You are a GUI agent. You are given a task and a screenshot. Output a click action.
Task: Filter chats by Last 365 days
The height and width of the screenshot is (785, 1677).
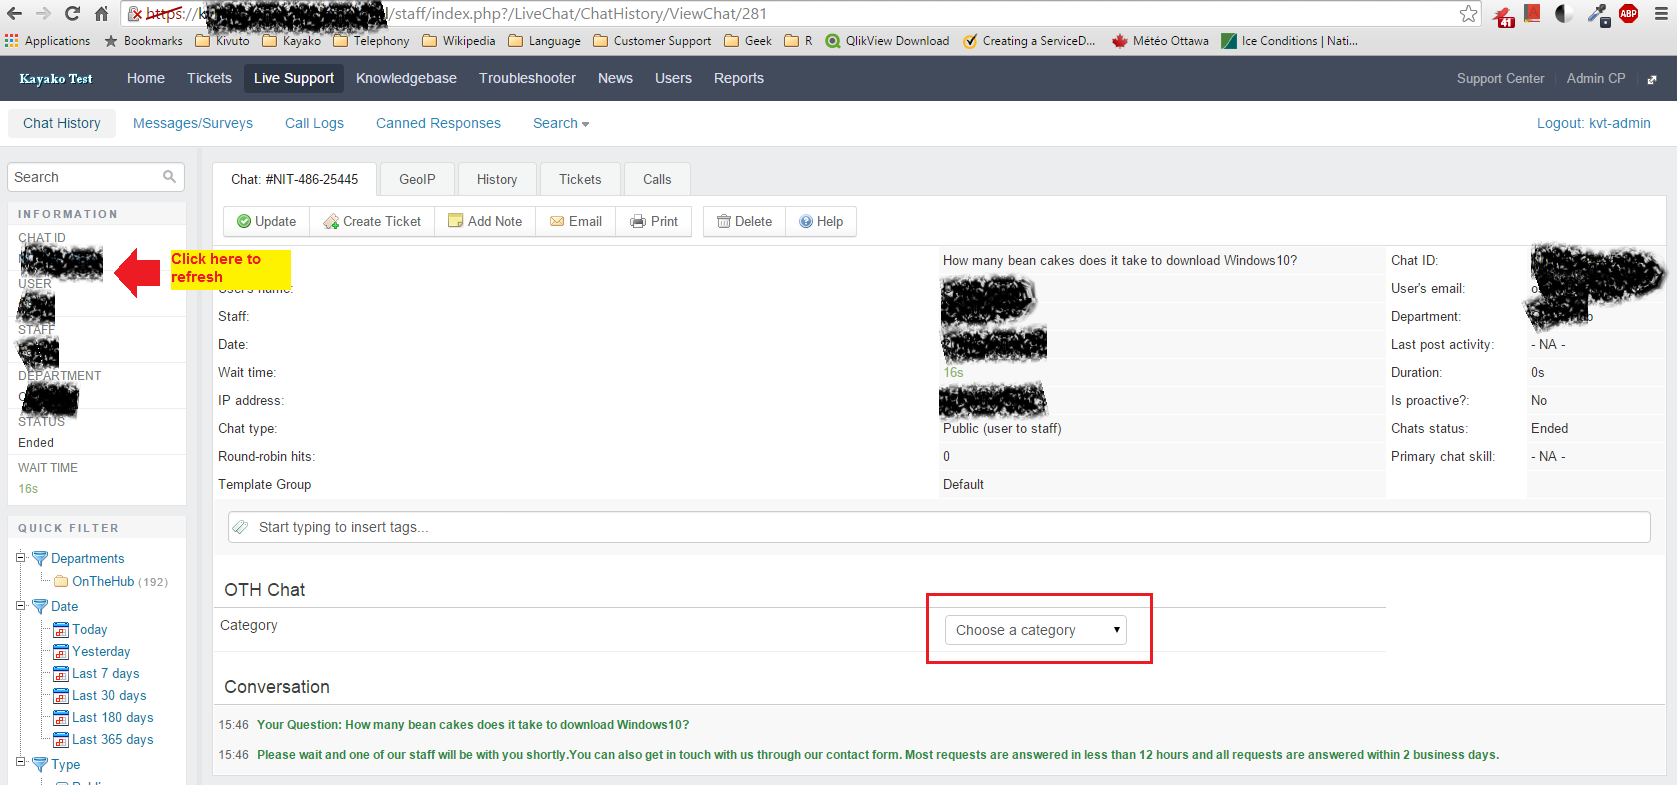[x=112, y=739]
